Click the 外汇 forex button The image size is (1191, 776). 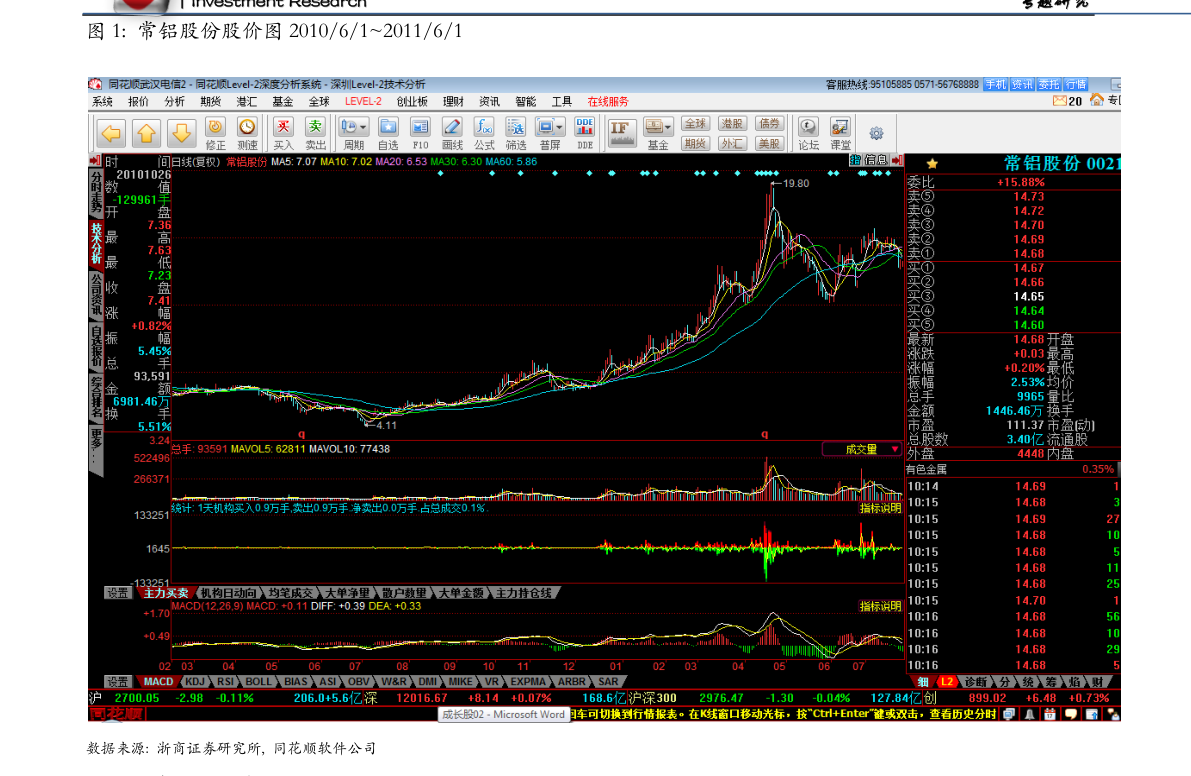coord(732,143)
